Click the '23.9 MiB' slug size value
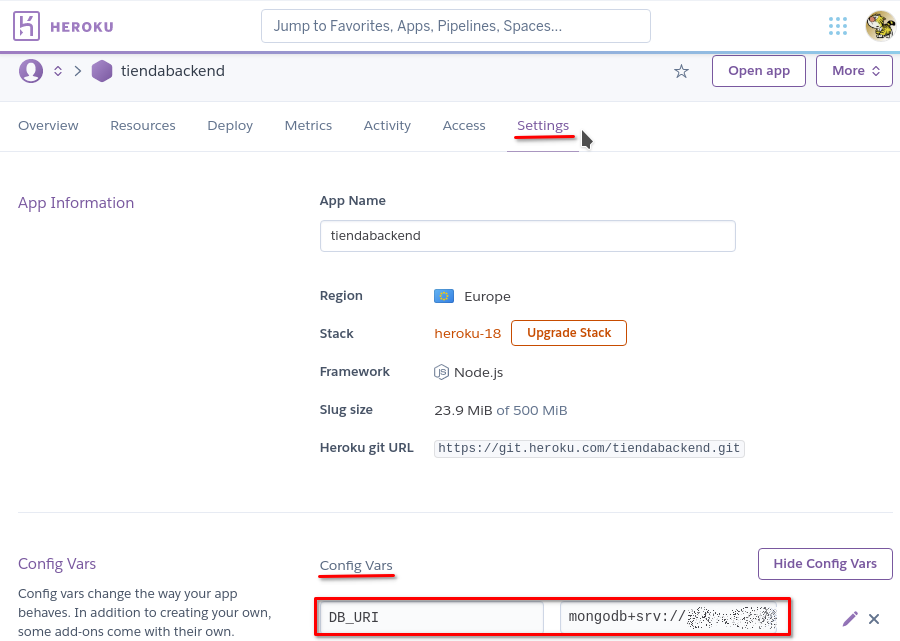The width and height of the screenshot is (900, 641). pyautogui.click(x=463, y=410)
